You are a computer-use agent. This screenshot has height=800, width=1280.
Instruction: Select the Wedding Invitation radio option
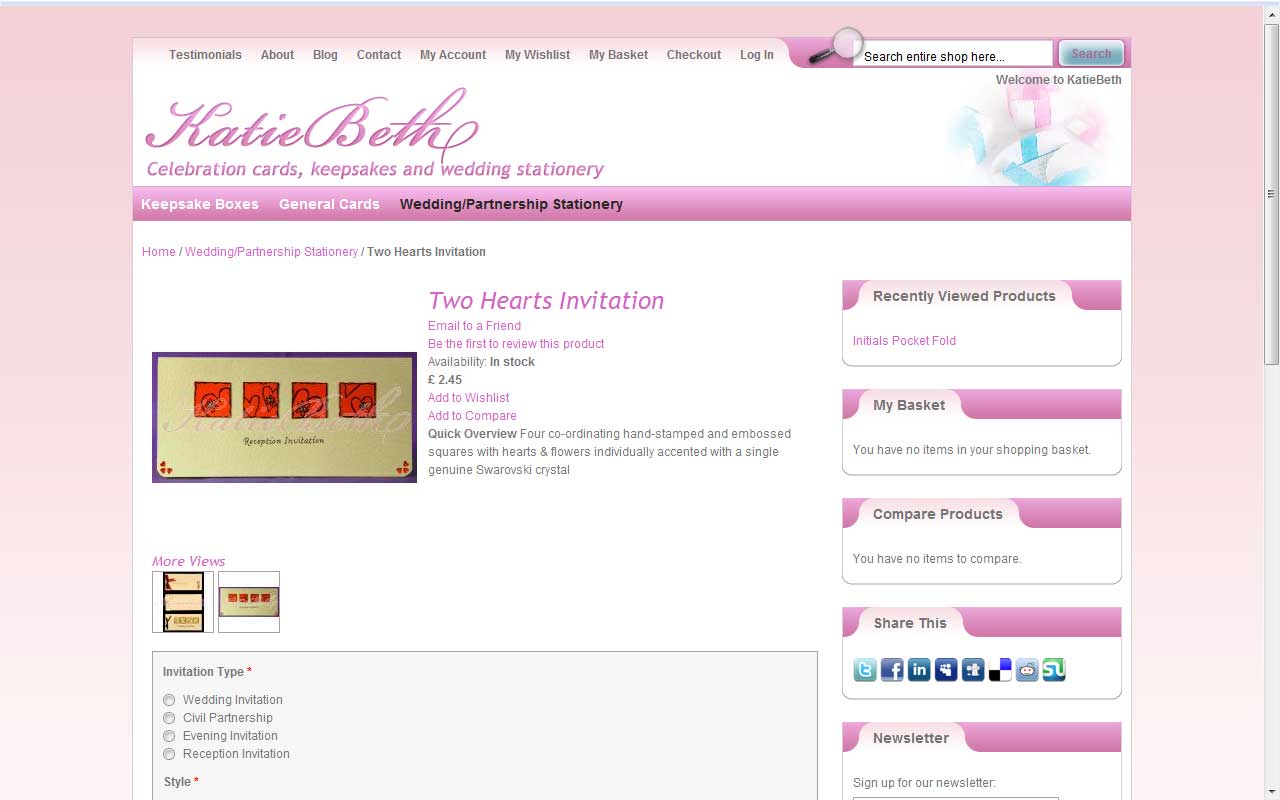tap(169, 700)
